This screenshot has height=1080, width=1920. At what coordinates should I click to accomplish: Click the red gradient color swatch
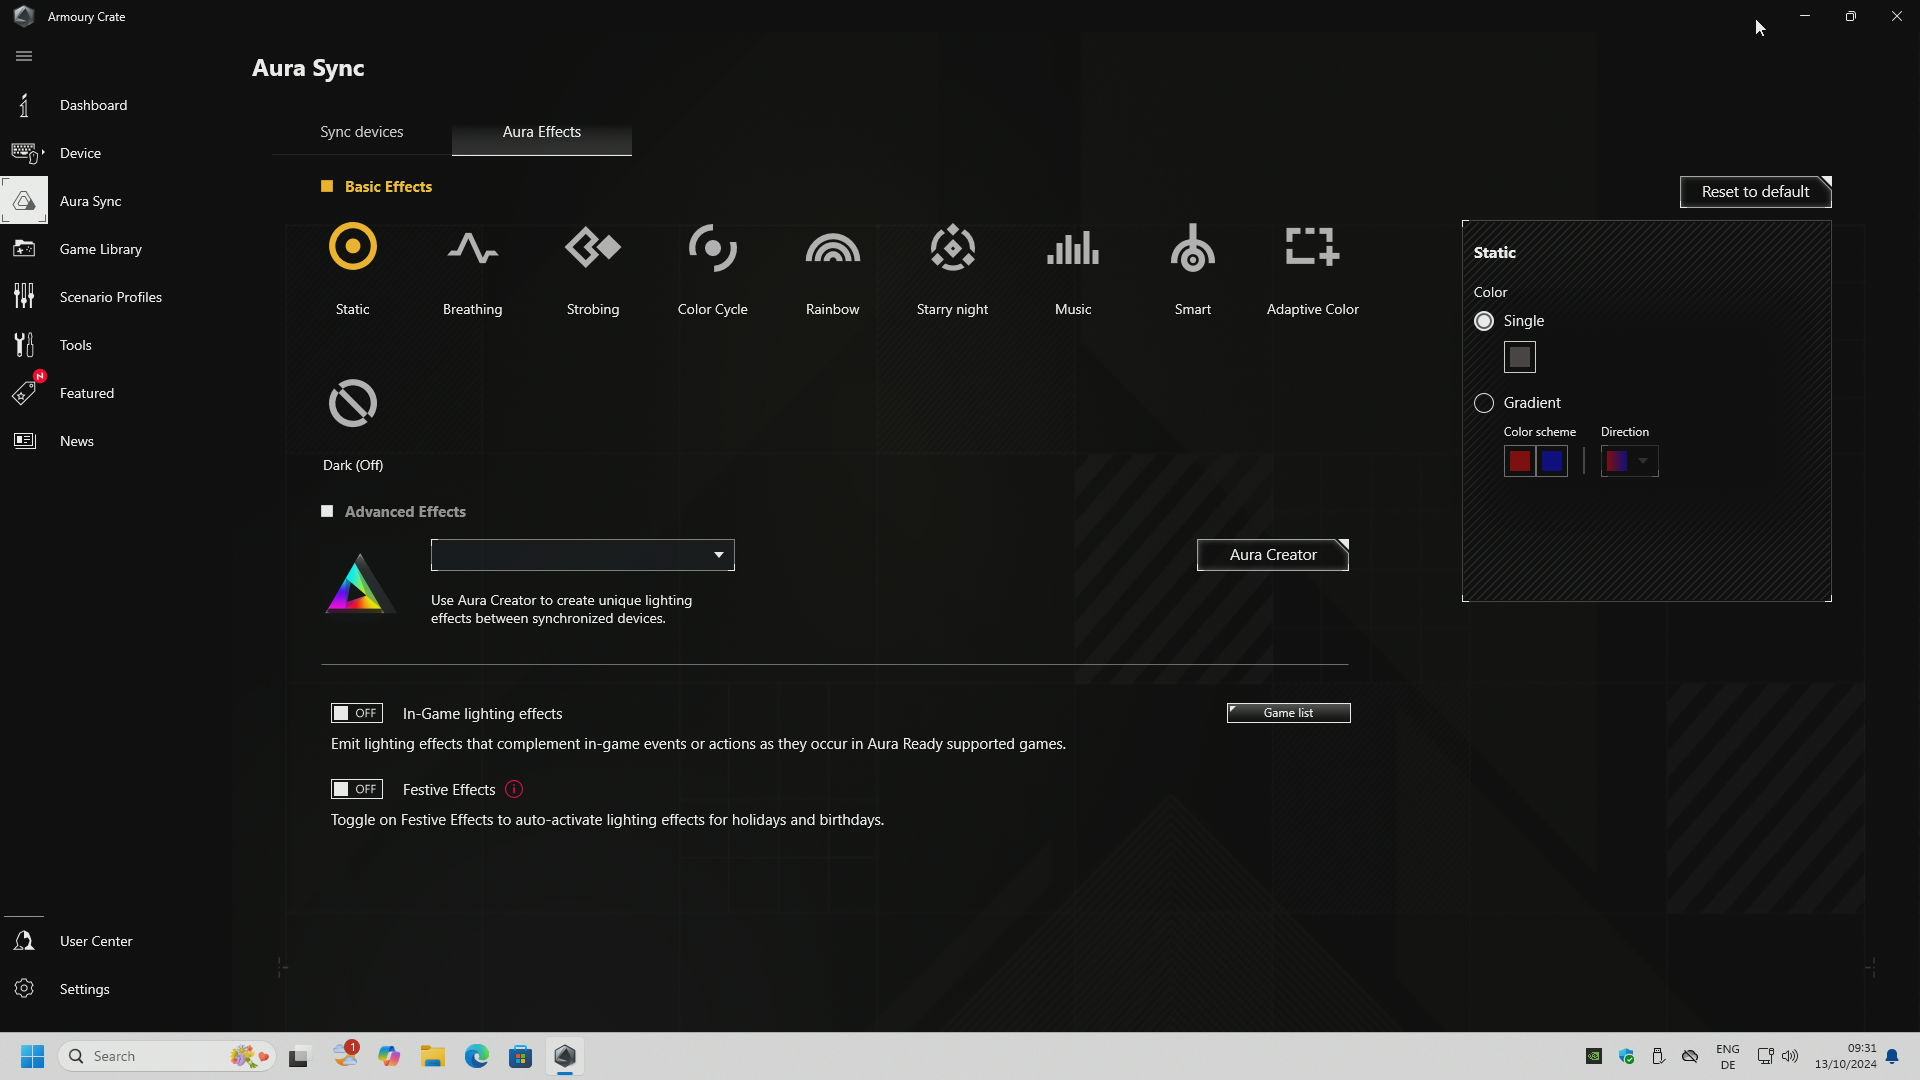pos(1519,461)
